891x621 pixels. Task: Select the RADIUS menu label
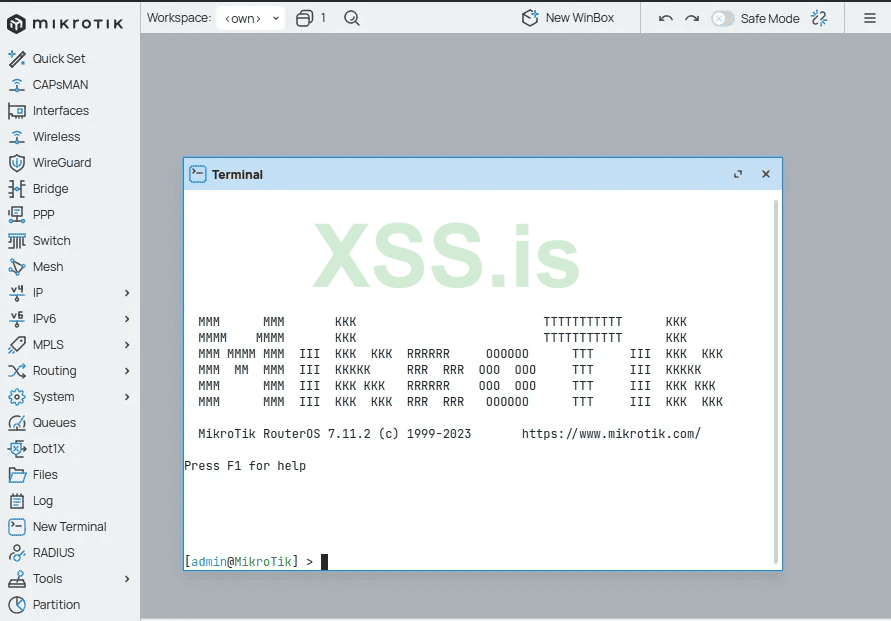[x=53, y=553]
